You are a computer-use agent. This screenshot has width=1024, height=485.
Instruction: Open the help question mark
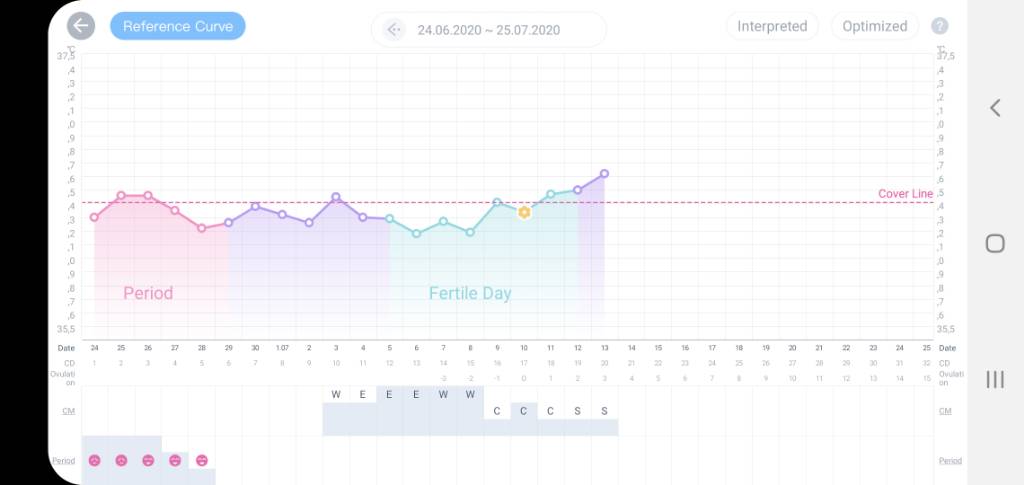939,27
